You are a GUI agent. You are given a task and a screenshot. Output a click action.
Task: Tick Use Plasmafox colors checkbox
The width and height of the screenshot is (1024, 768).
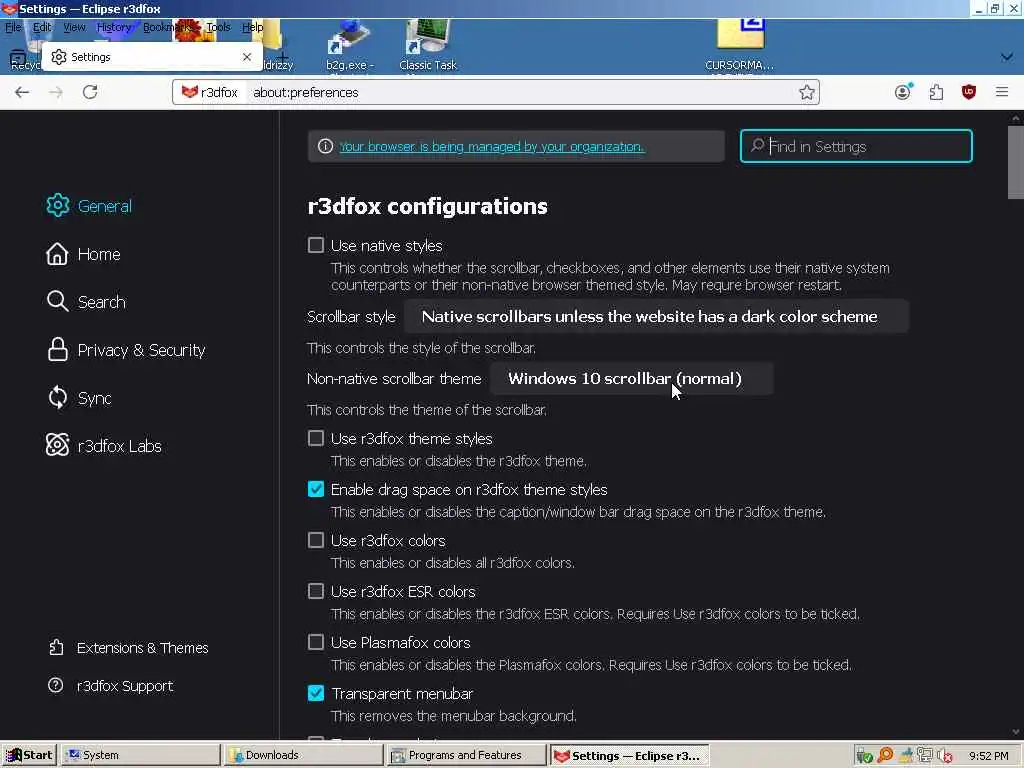coord(316,642)
